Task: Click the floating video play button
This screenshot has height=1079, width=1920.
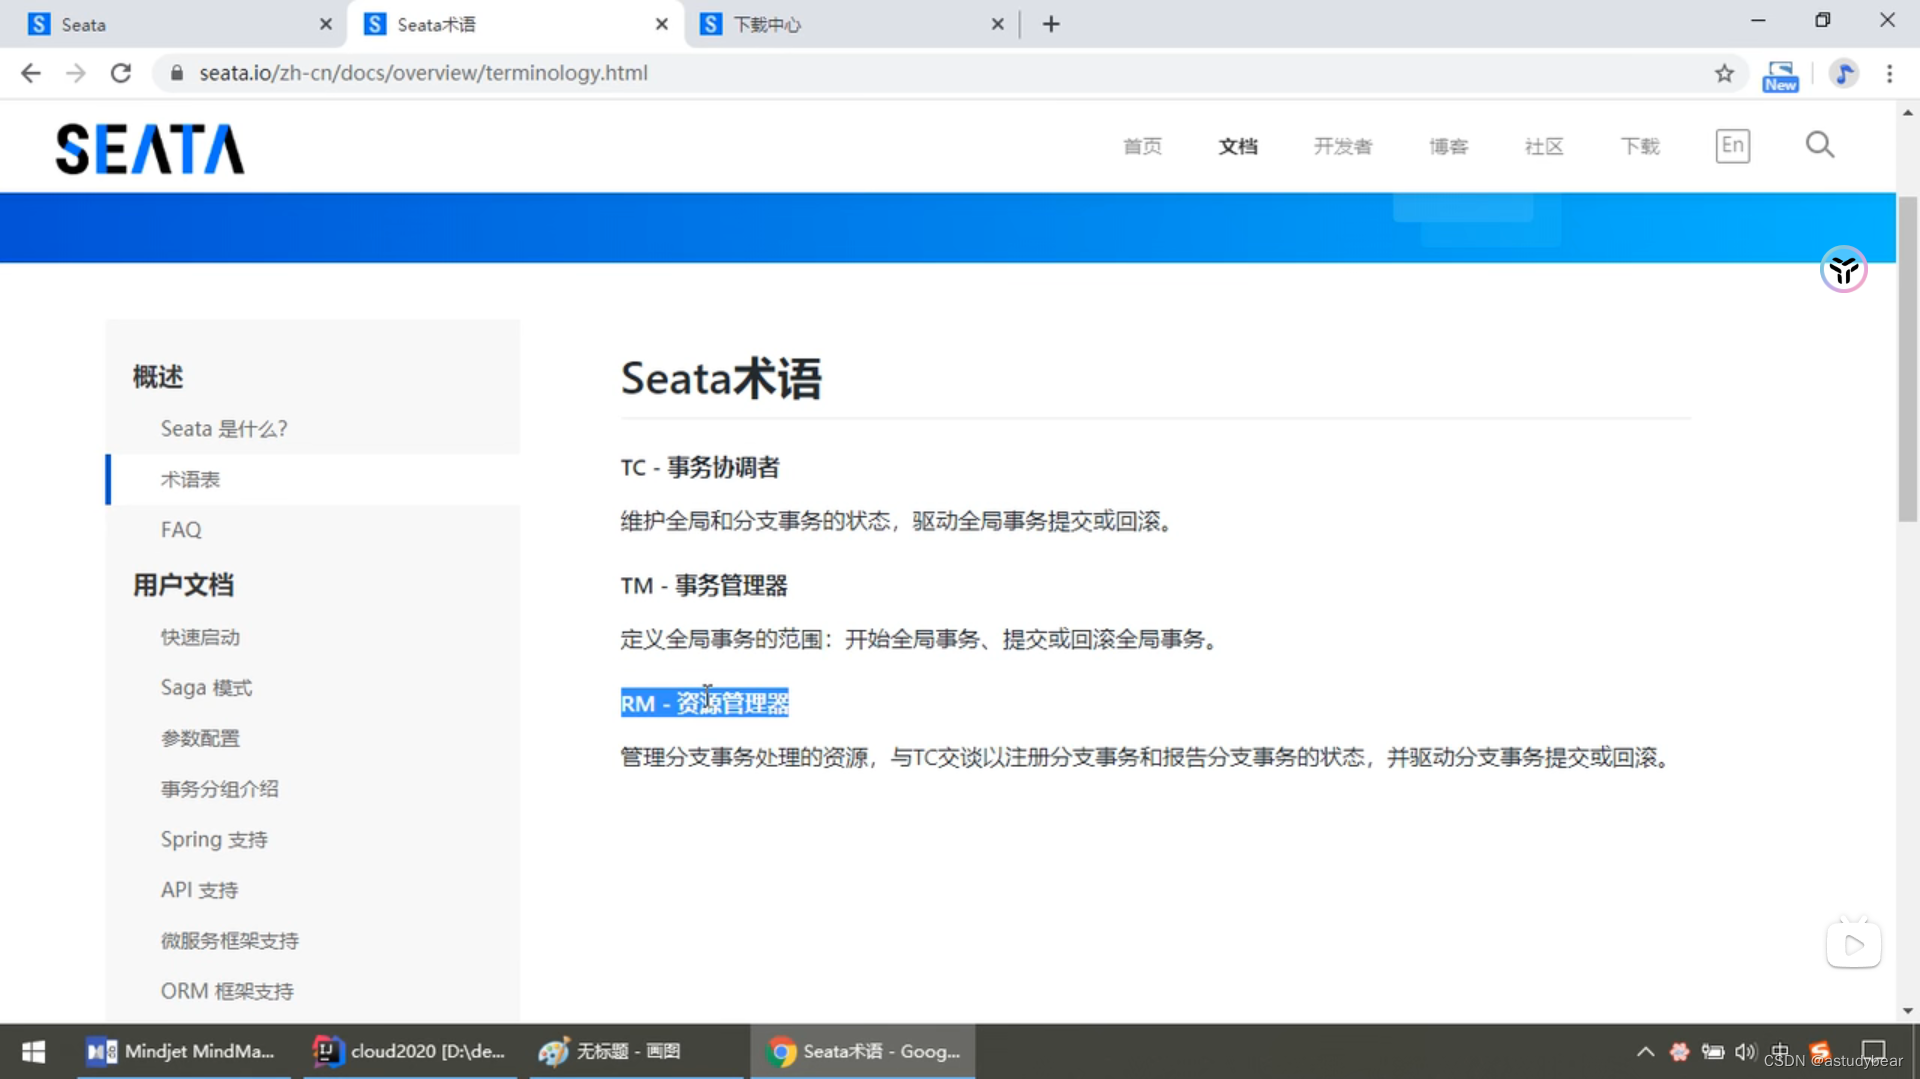Action: (1853, 943)
